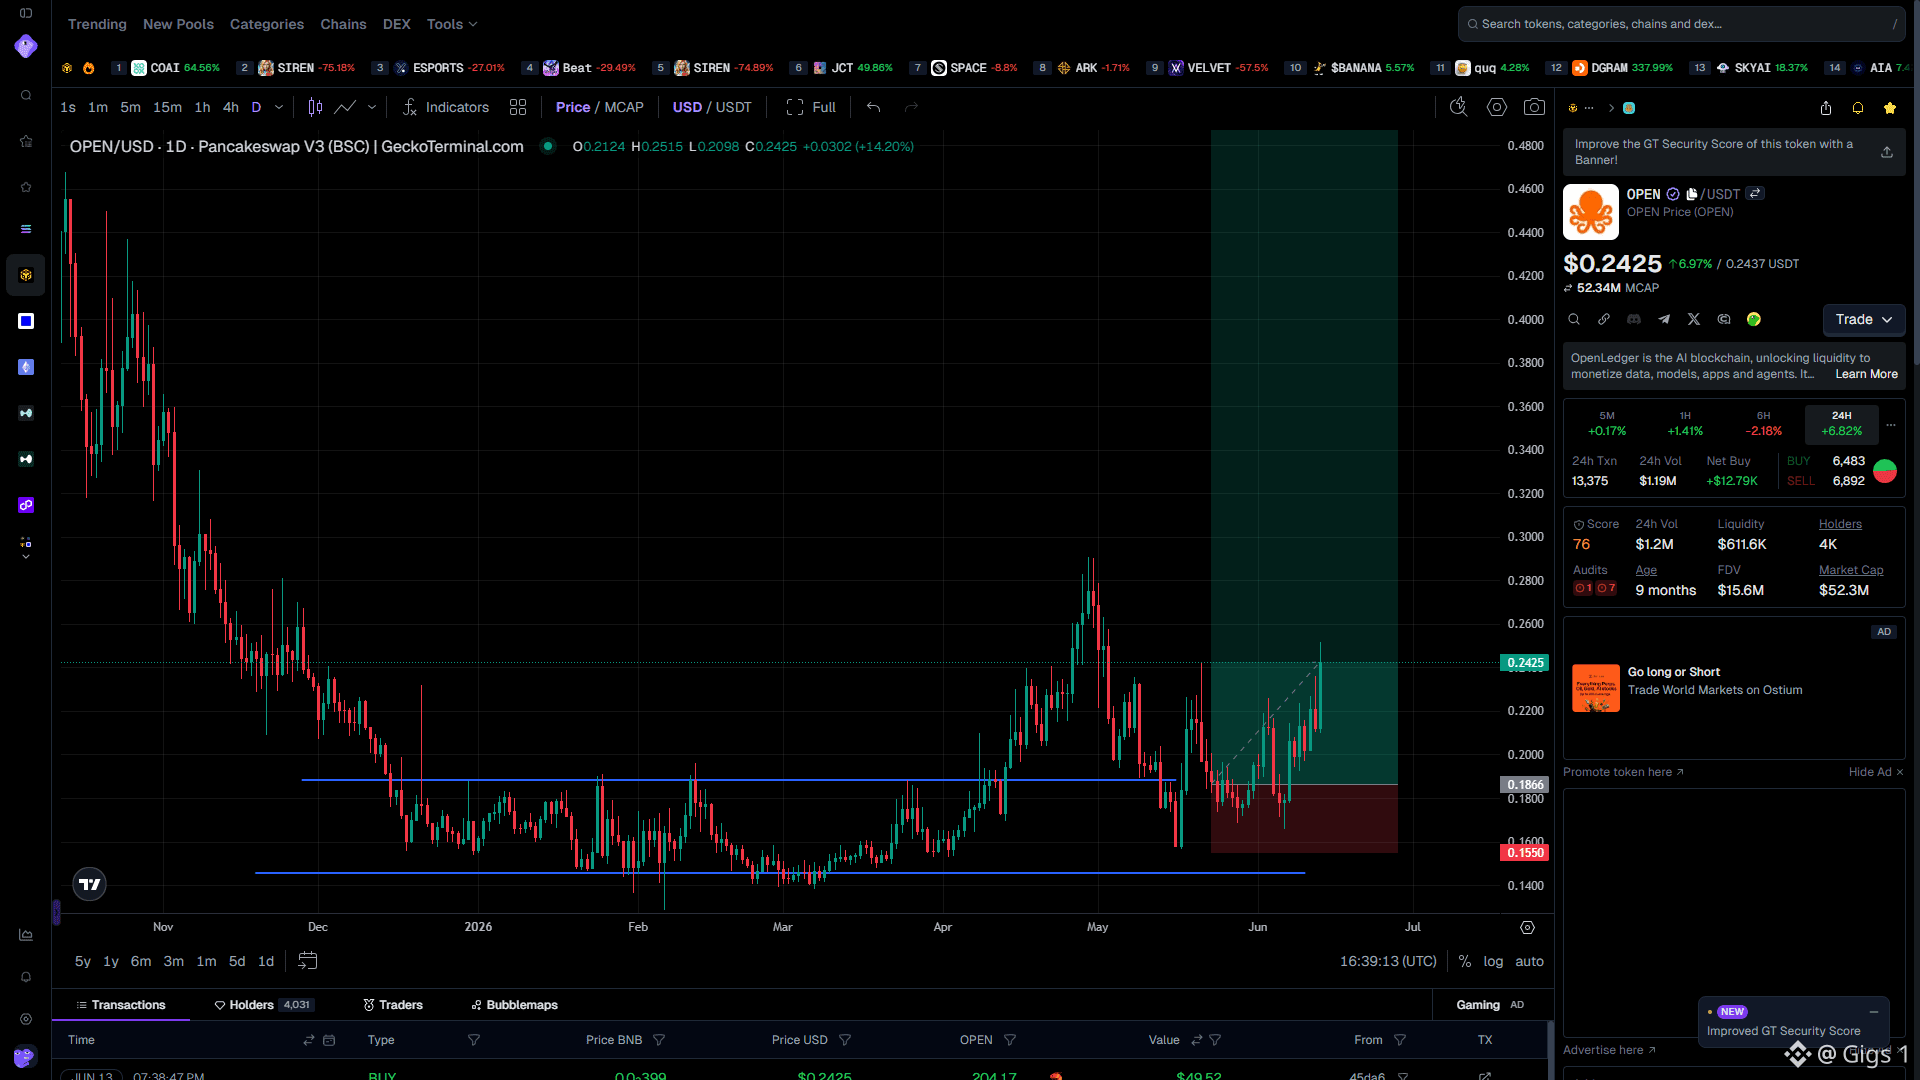Filter transactions by Price BNB
Viewport: 1920px width, 1080px height.
659,1040
